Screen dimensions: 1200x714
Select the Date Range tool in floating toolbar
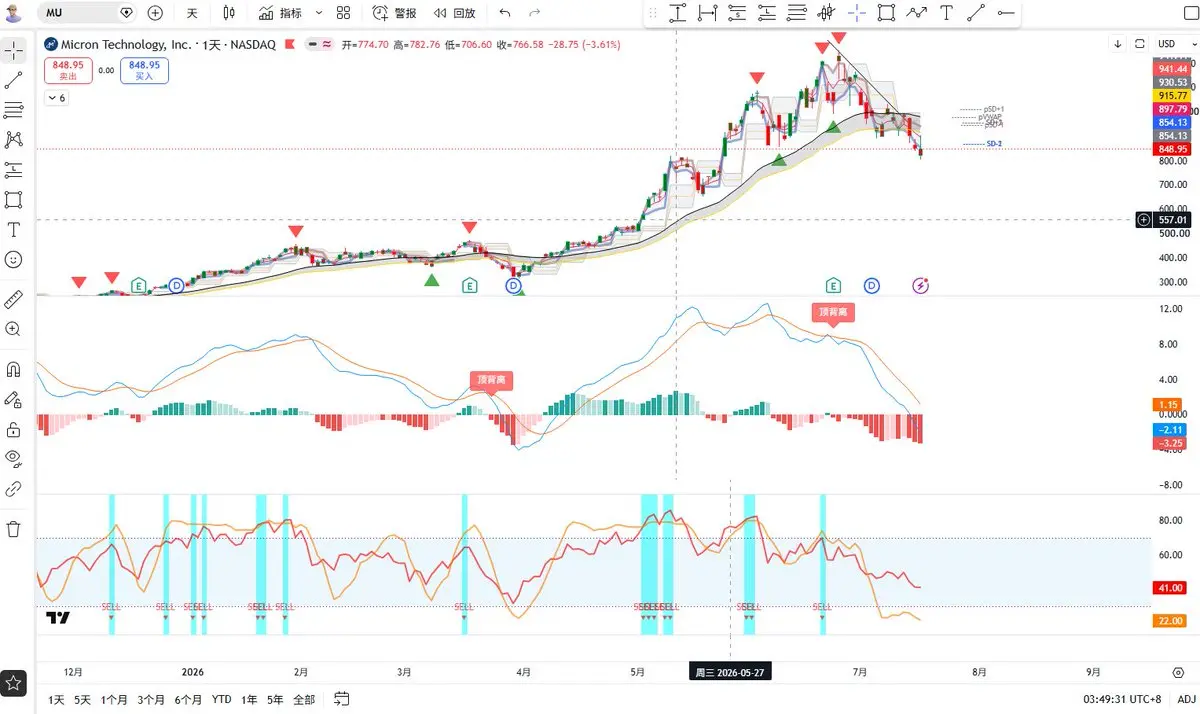tap(708, 13)
